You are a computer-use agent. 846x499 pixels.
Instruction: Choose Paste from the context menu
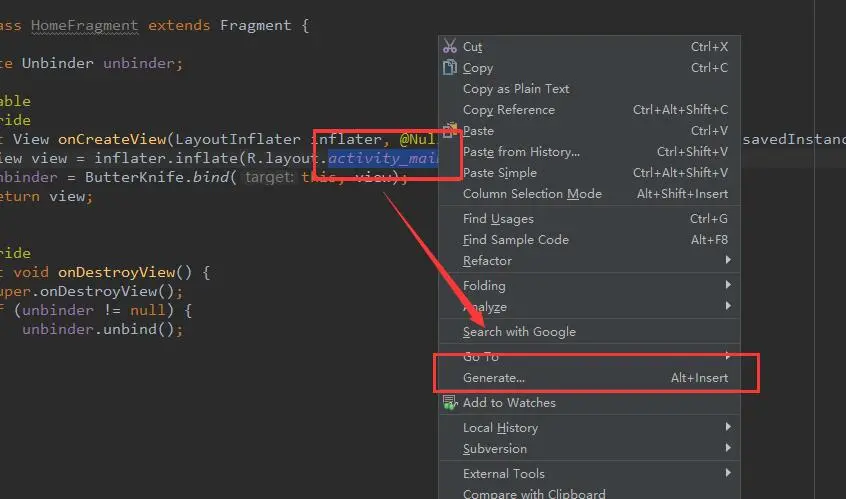(x=590, y=131)
